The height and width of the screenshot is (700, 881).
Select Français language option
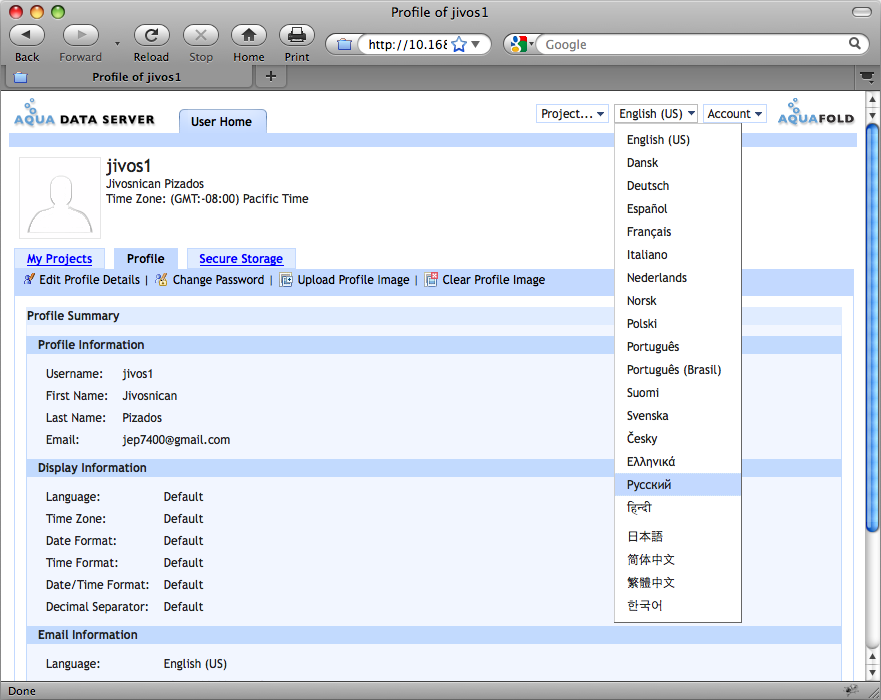[x=678, y=232]
